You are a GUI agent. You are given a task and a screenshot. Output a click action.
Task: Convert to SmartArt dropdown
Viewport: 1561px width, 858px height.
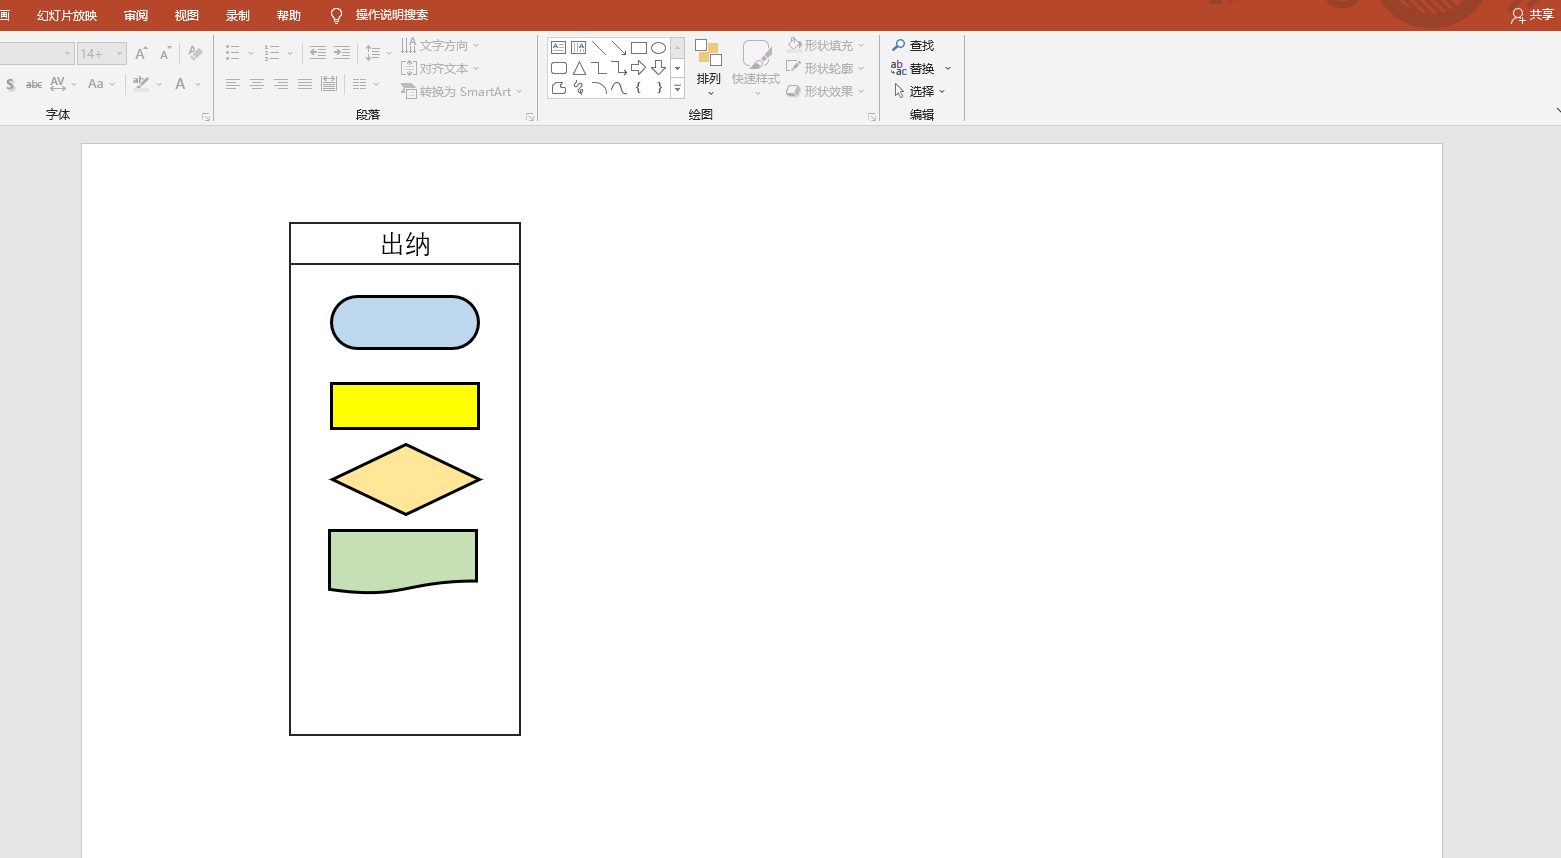462,92
